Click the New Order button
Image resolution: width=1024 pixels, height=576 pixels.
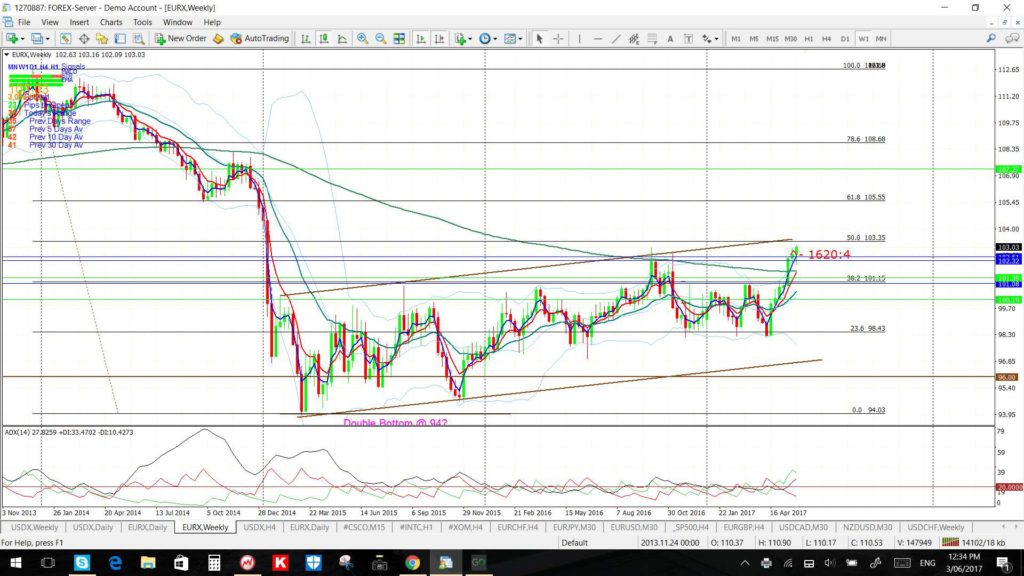[x=180, y=39]
